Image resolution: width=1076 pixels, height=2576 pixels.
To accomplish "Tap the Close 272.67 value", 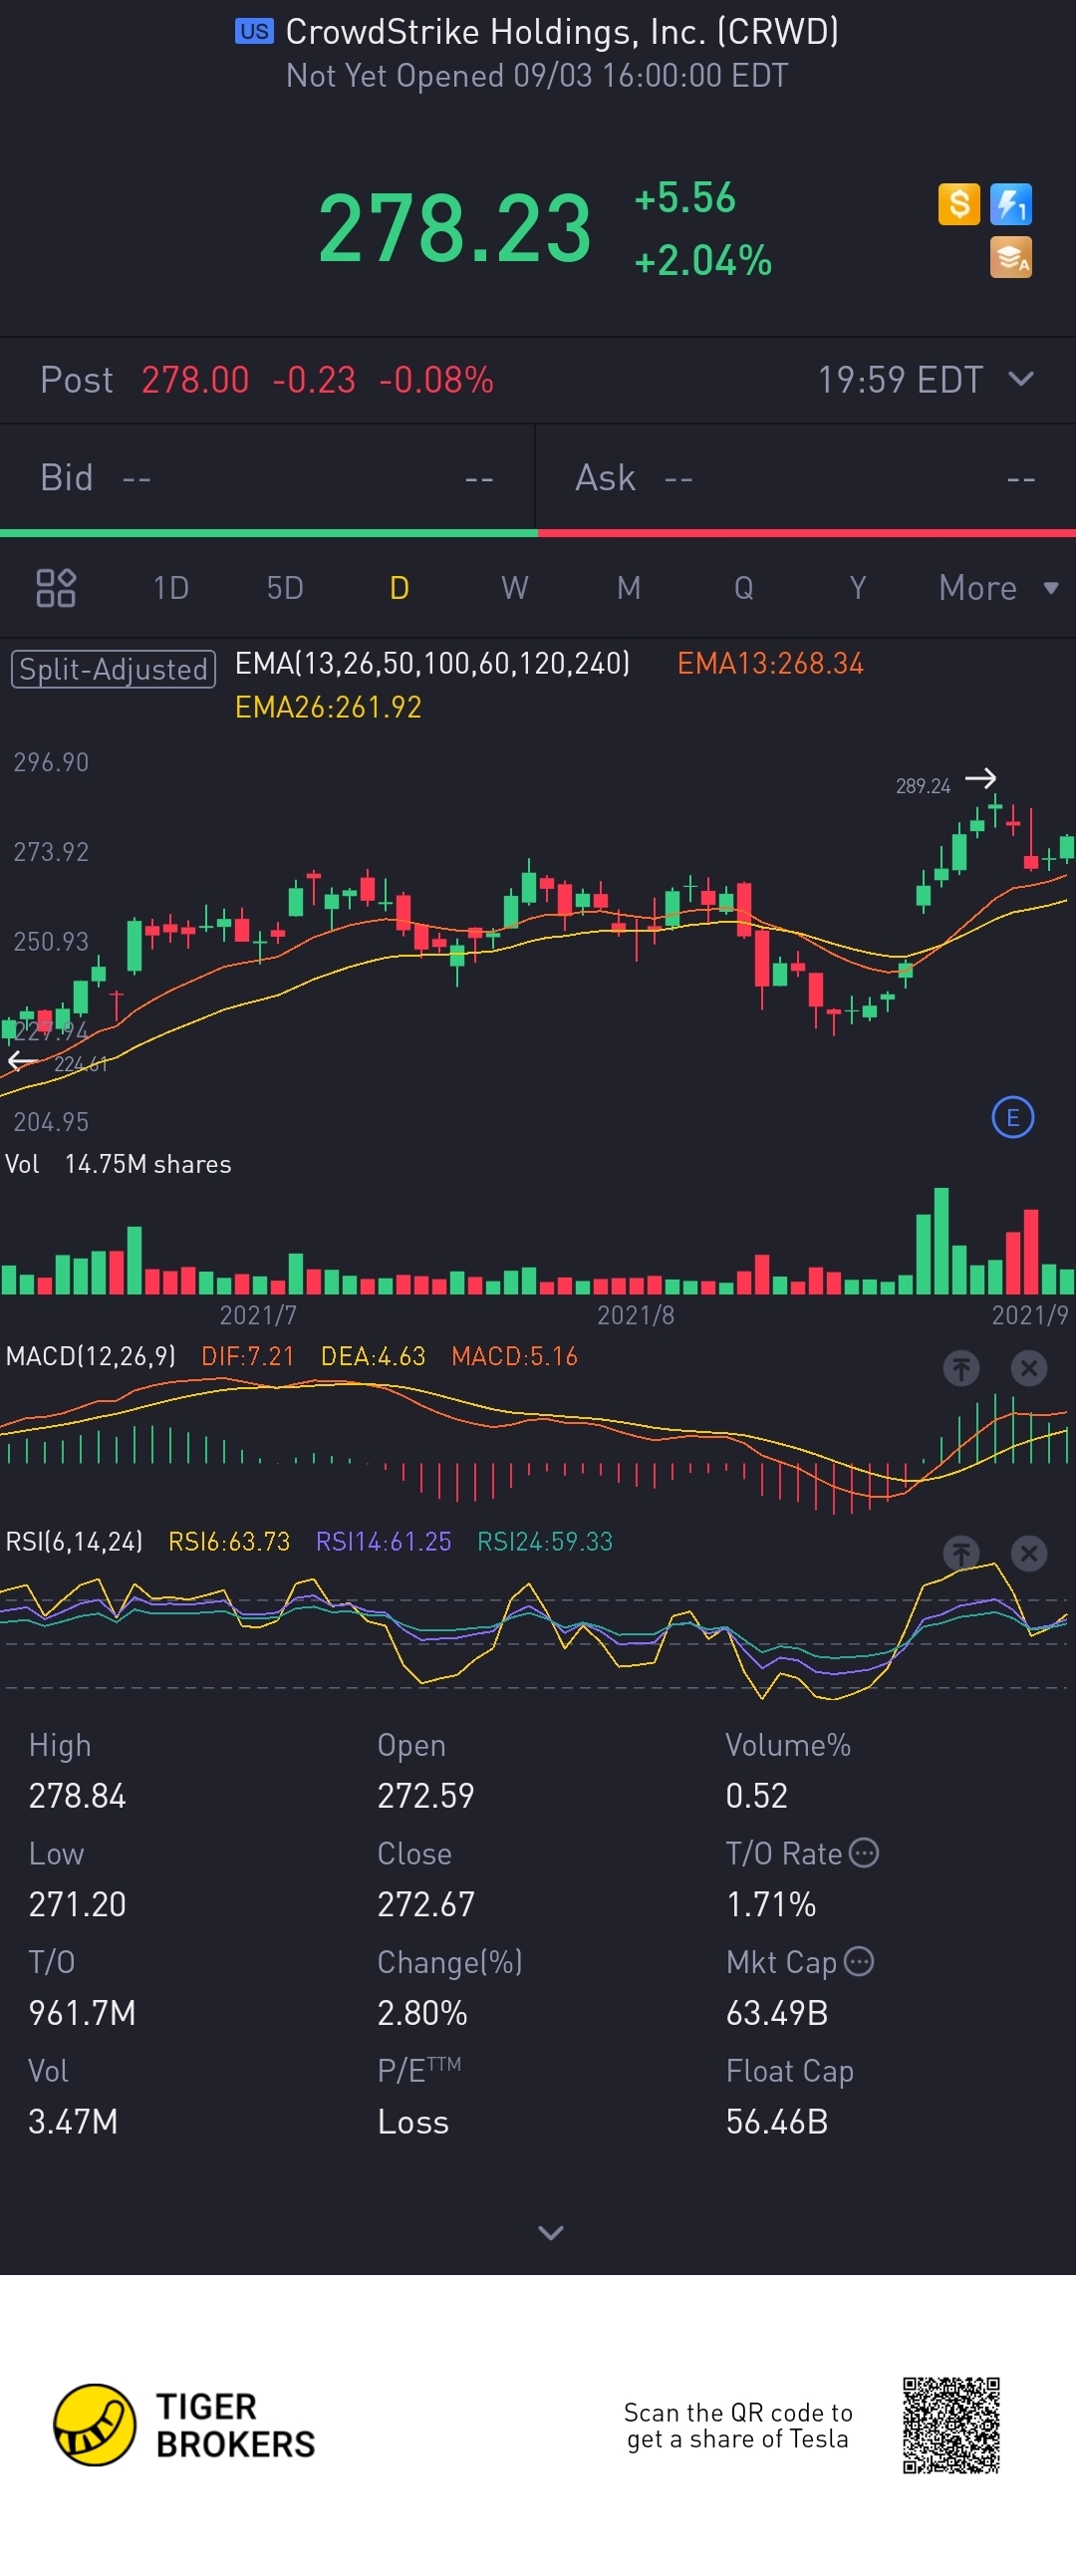I will point(425,1904).
